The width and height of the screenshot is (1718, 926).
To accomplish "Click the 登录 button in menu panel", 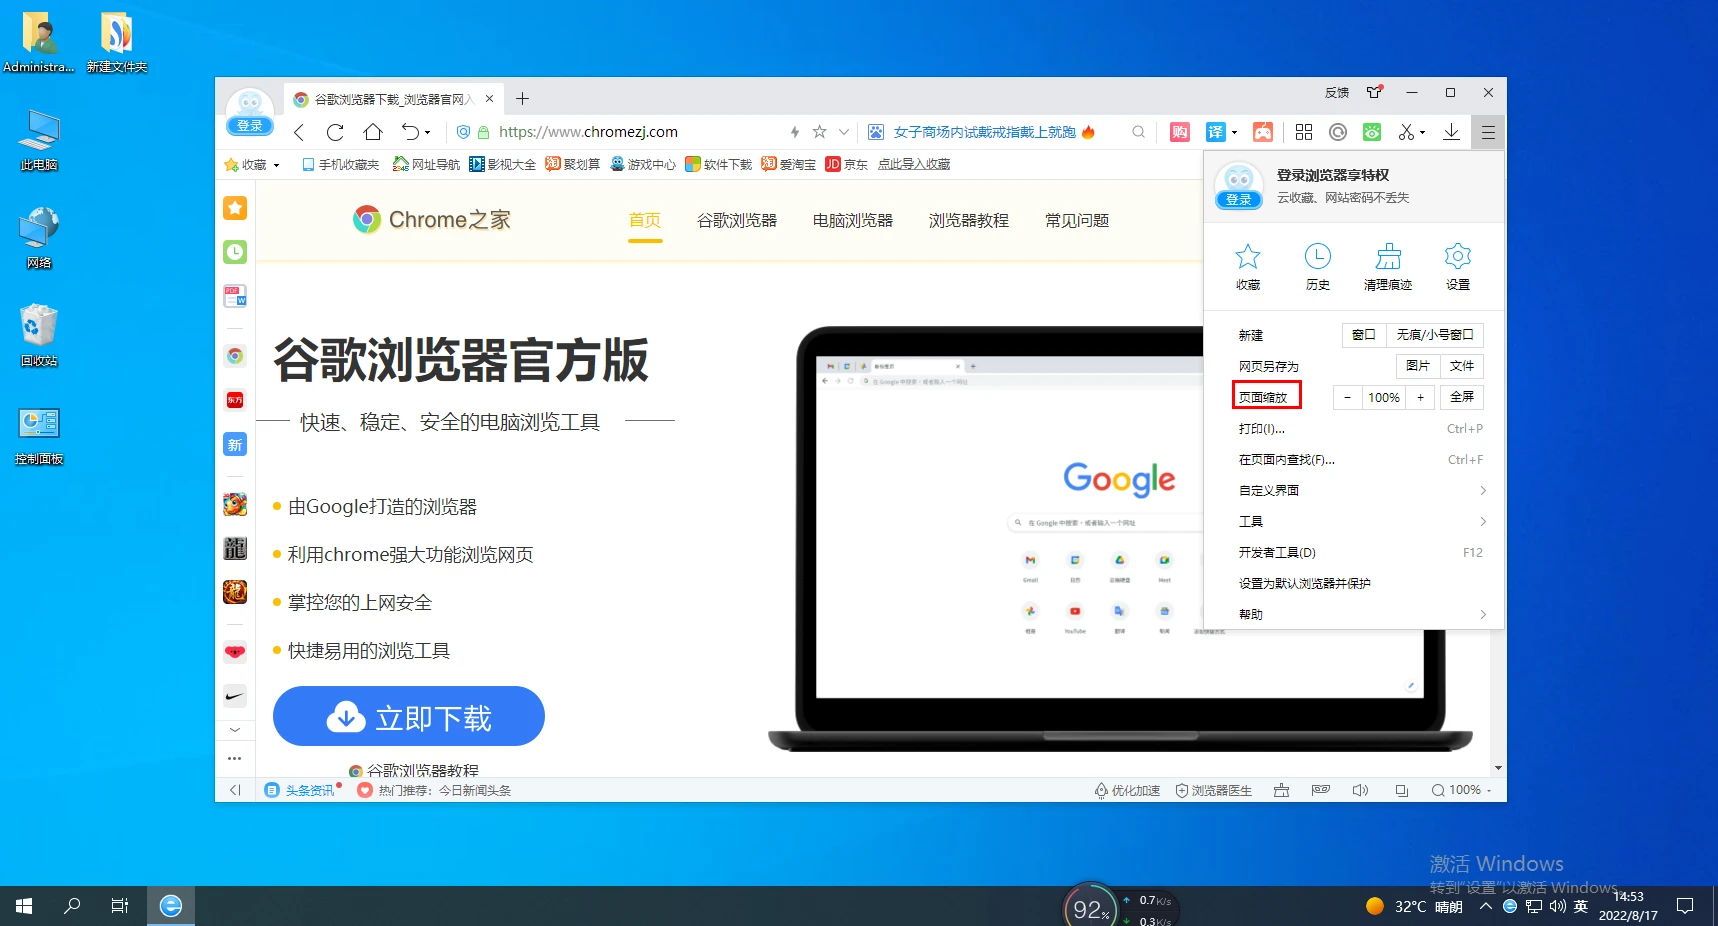I will (x=1239, y=200).
